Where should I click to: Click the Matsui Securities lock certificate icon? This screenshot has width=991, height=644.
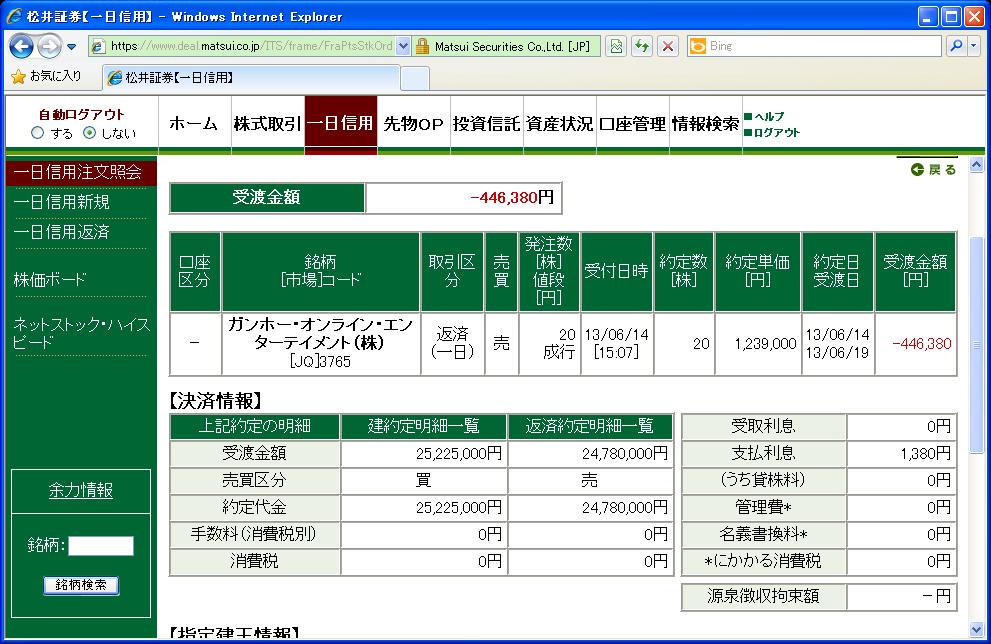click(422, 46)
